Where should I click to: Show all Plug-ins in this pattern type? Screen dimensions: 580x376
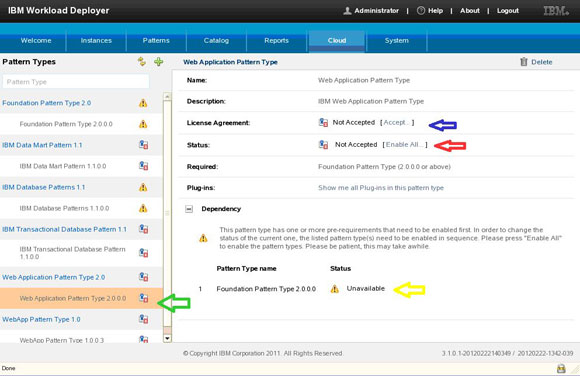coord(381,188)
